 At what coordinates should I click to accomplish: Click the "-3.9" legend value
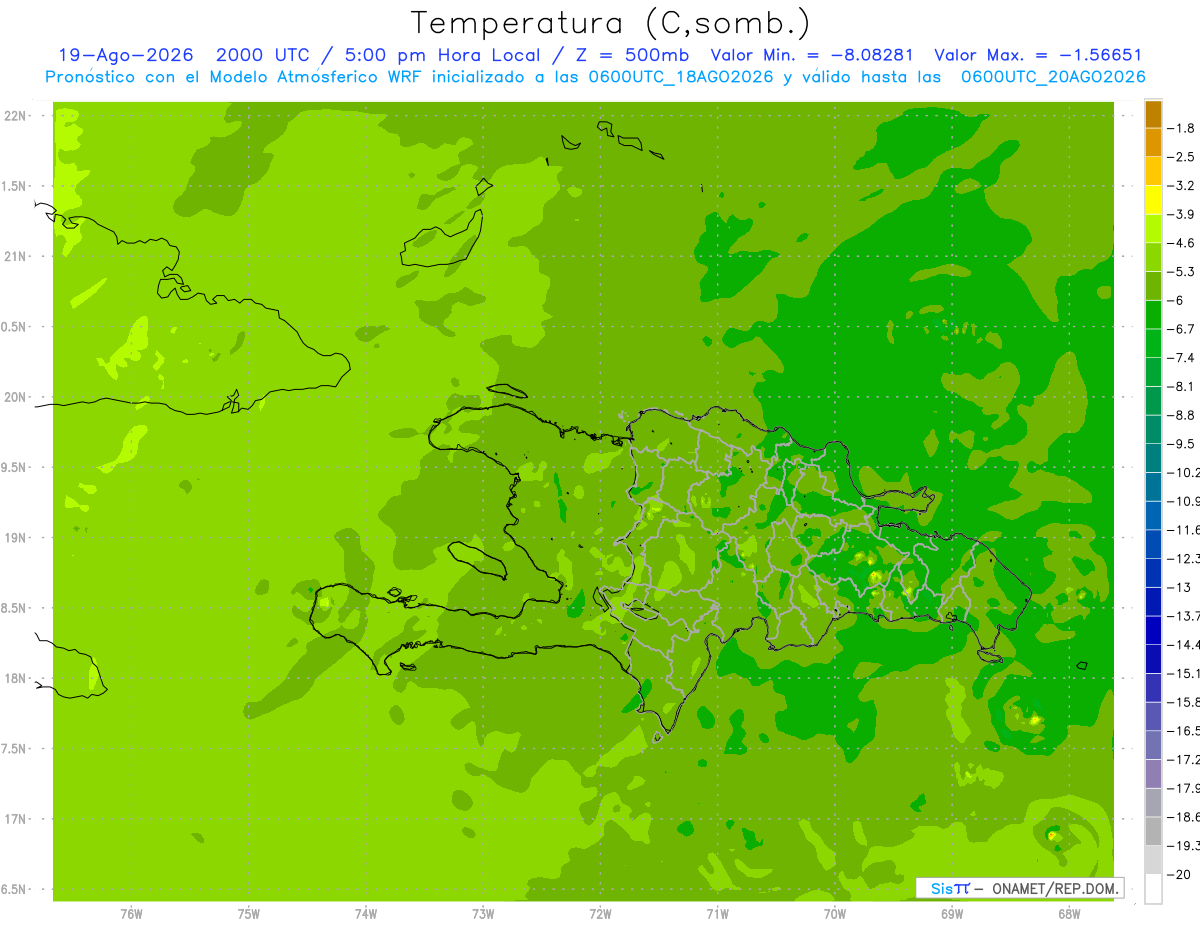pos(1182,214)
